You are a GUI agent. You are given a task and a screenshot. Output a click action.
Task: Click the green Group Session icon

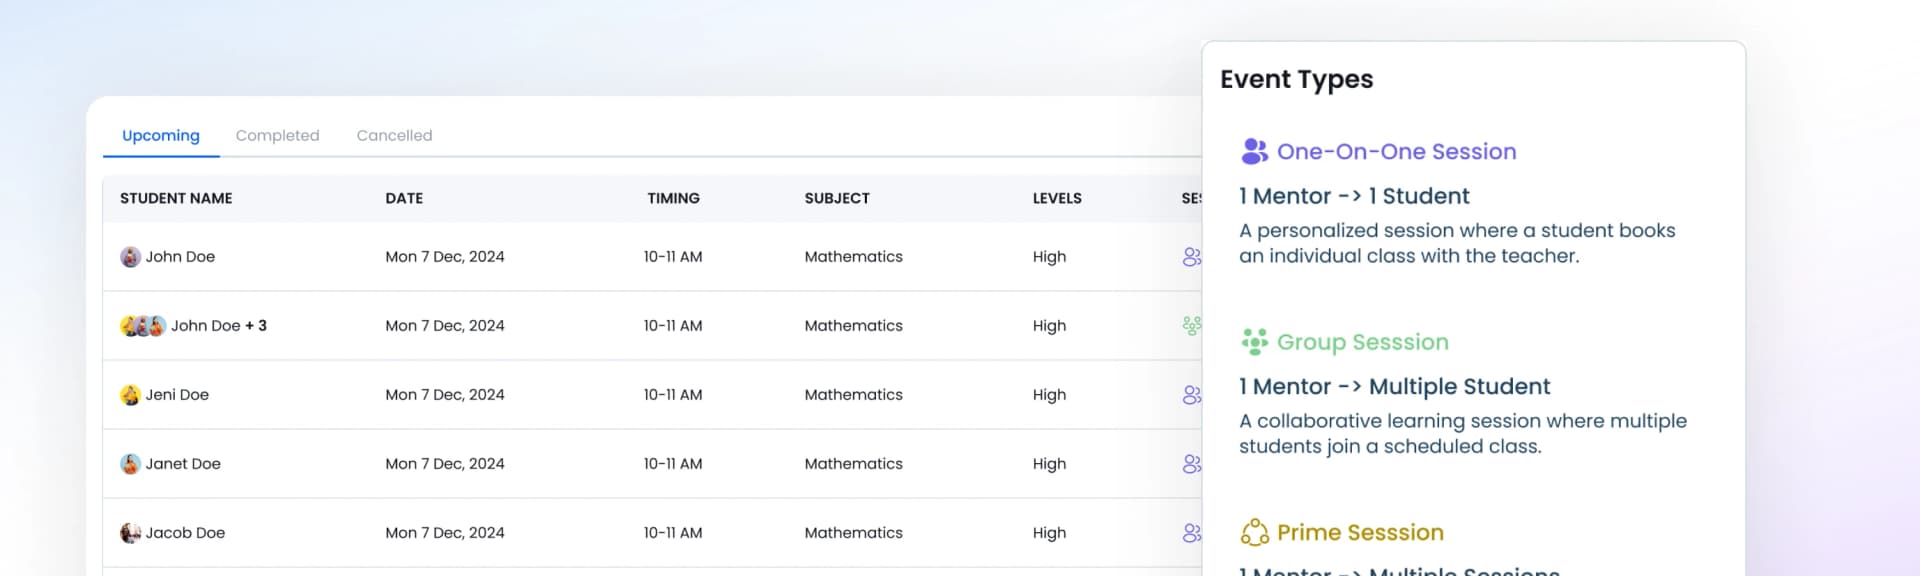click(x=1254, y=342)
